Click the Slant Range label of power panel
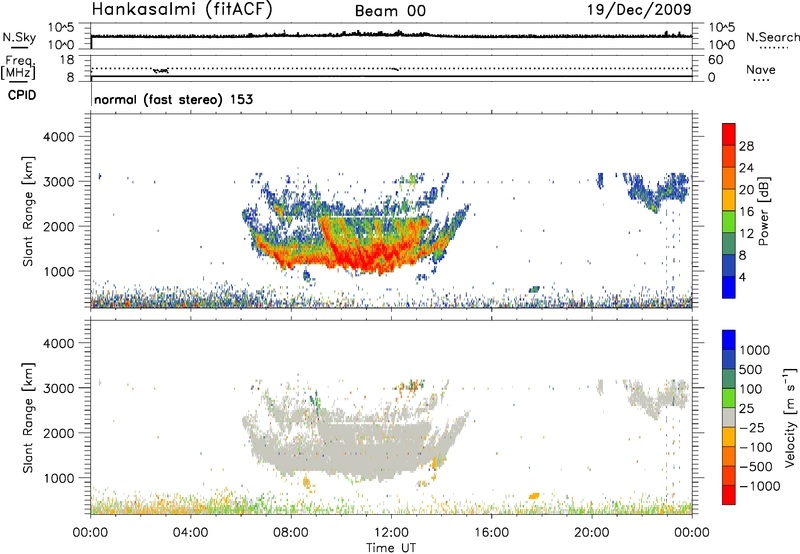The width and height of the screenshot is (800, 554). (28, 211)
